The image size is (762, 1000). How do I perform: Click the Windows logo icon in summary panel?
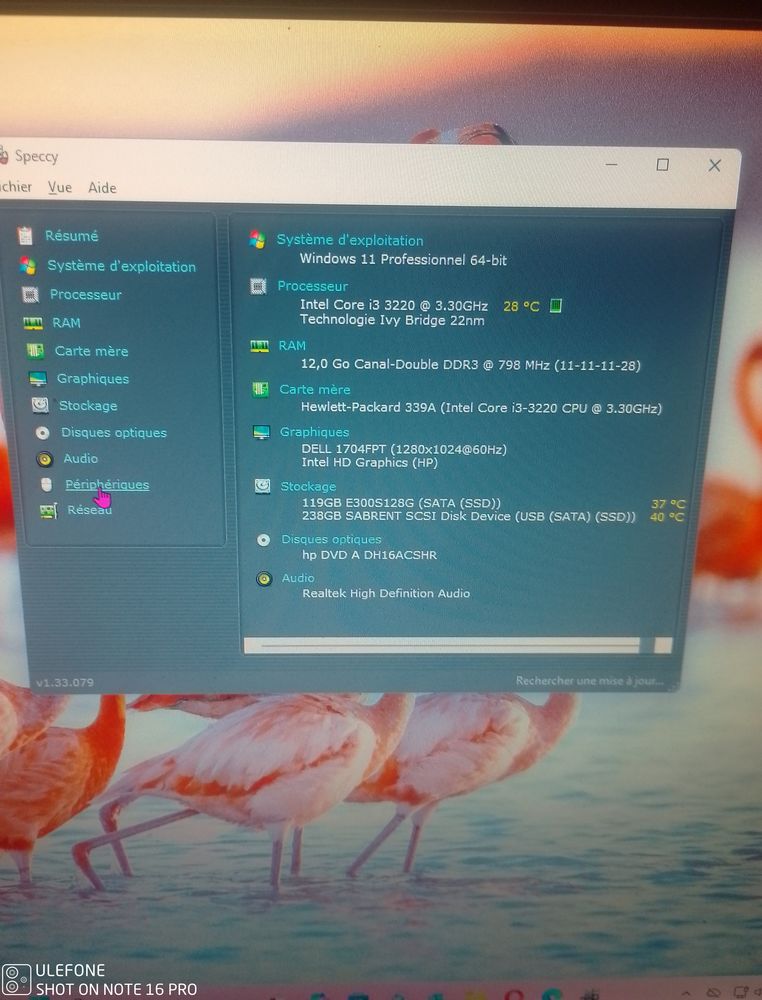click(257, 240)
